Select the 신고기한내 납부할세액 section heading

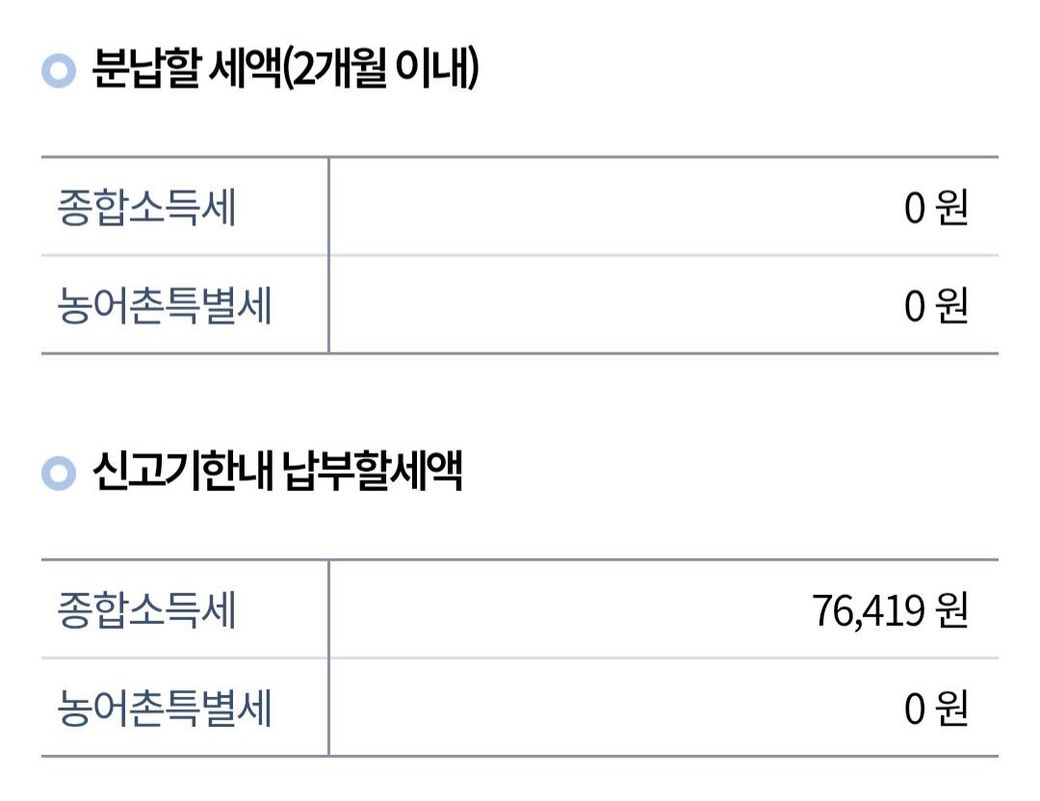click(277, 471)
